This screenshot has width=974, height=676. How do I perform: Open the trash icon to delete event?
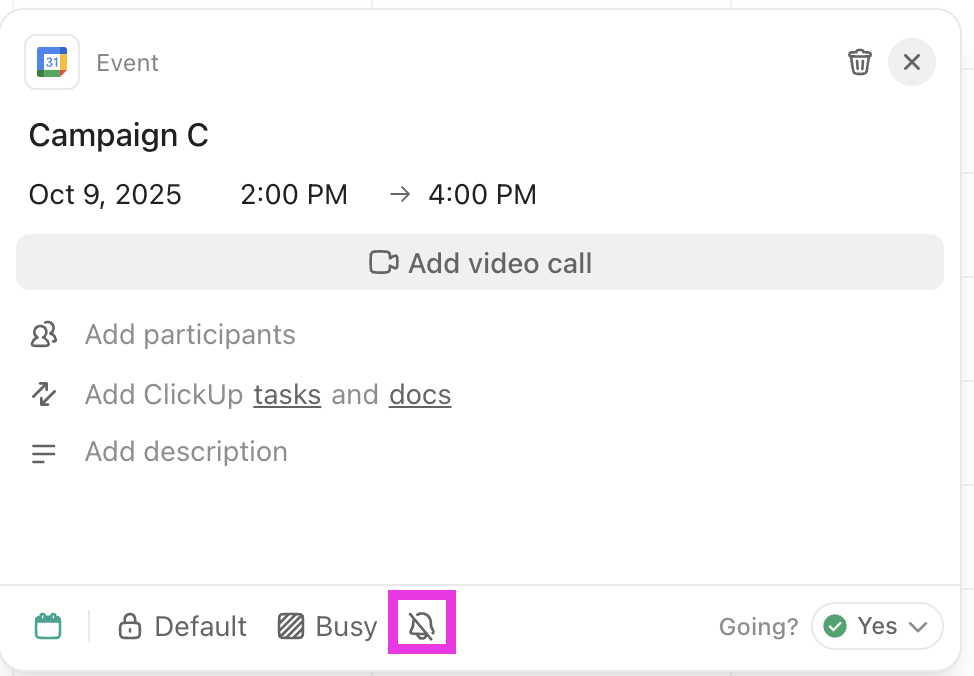(x=860, y=62)
